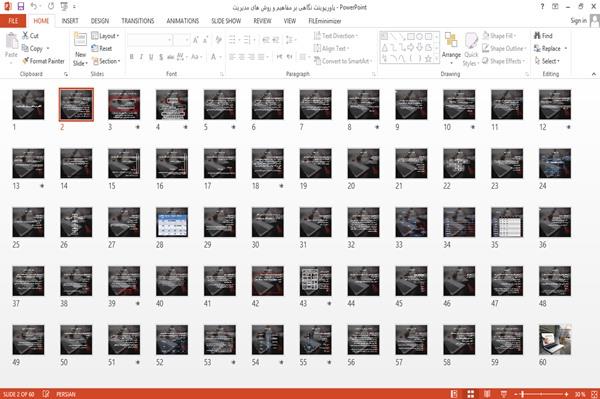Switch to TRANSITIONS tab
The width and height of the screenshot is (600, 399).
pos(138,21)
